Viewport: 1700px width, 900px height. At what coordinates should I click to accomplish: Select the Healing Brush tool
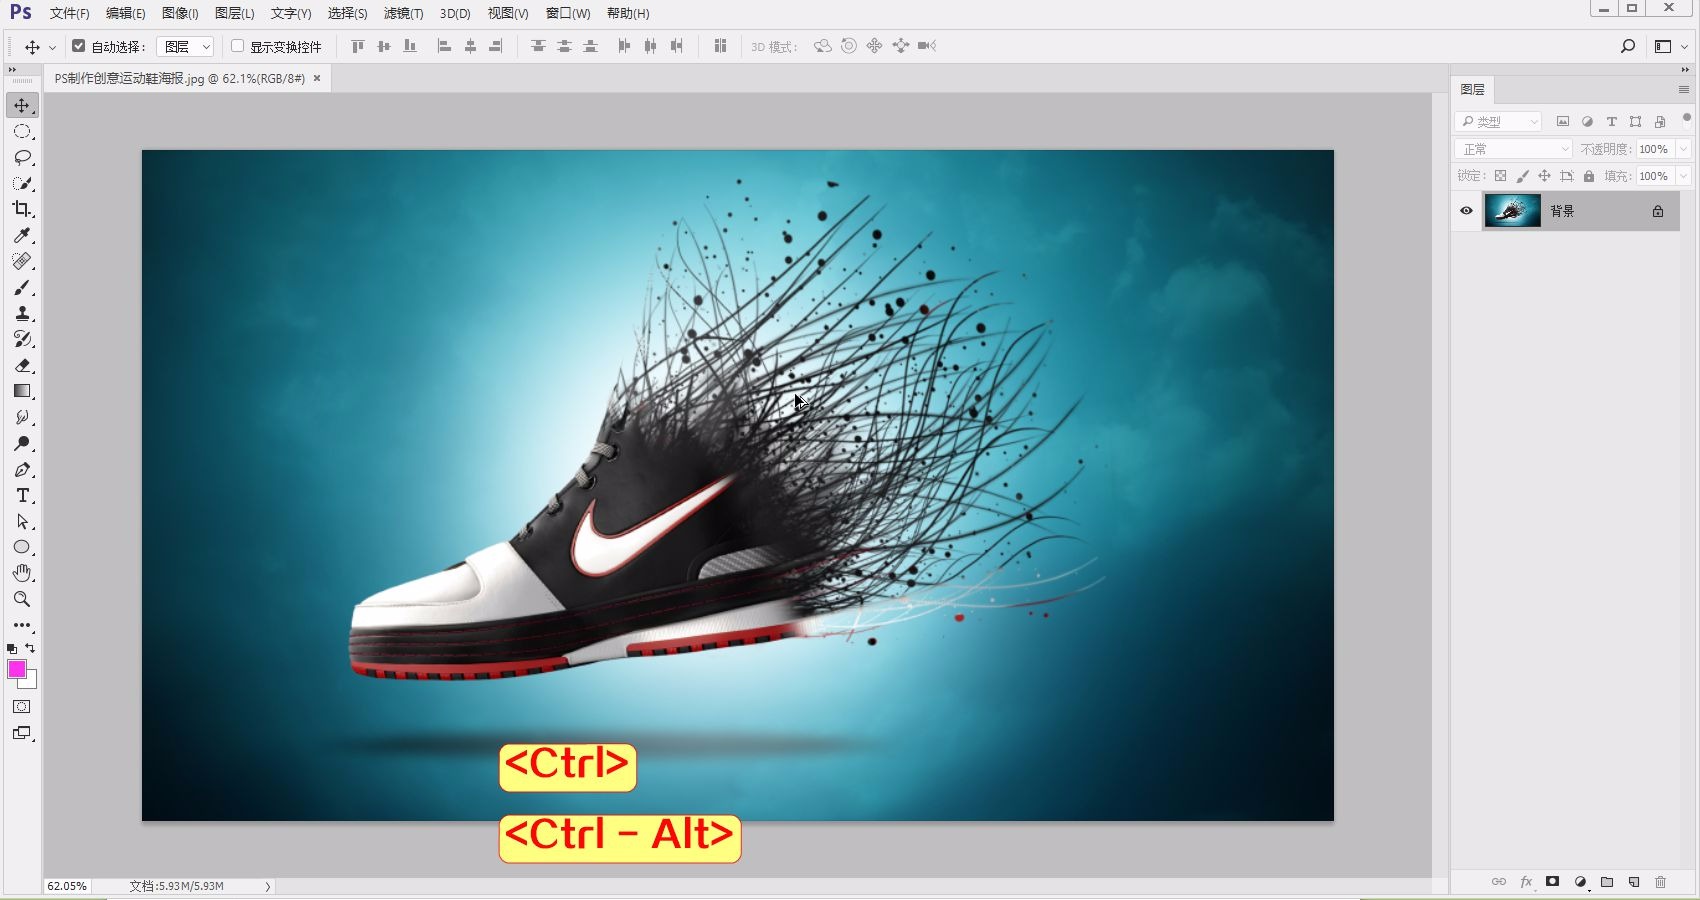tap(22, 261)
